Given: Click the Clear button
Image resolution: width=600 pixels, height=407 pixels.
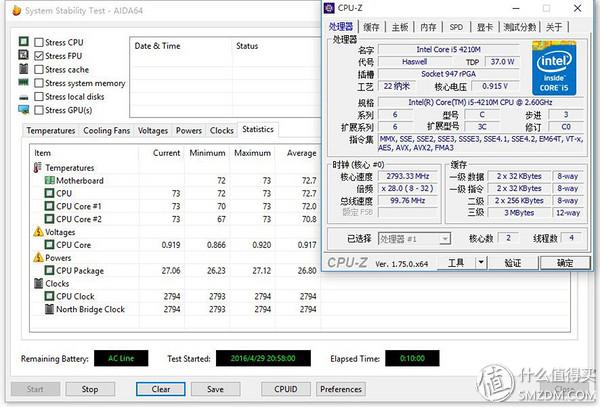Looking at the screenshot, I should 161,389.
